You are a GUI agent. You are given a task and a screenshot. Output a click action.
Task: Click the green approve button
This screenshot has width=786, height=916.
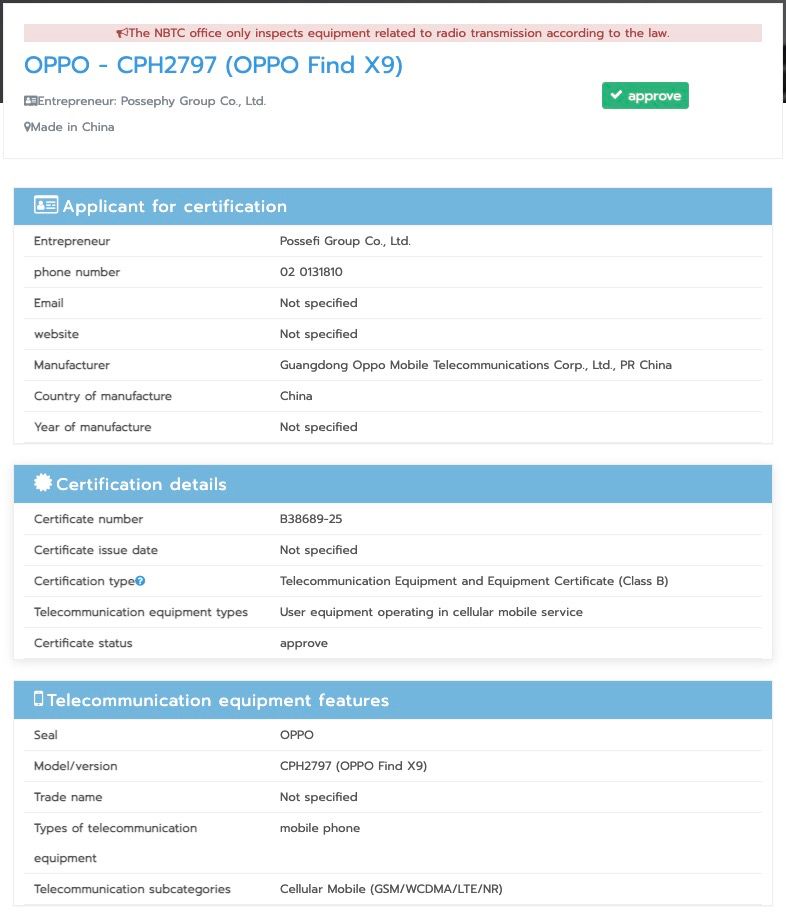click(645, 96)
